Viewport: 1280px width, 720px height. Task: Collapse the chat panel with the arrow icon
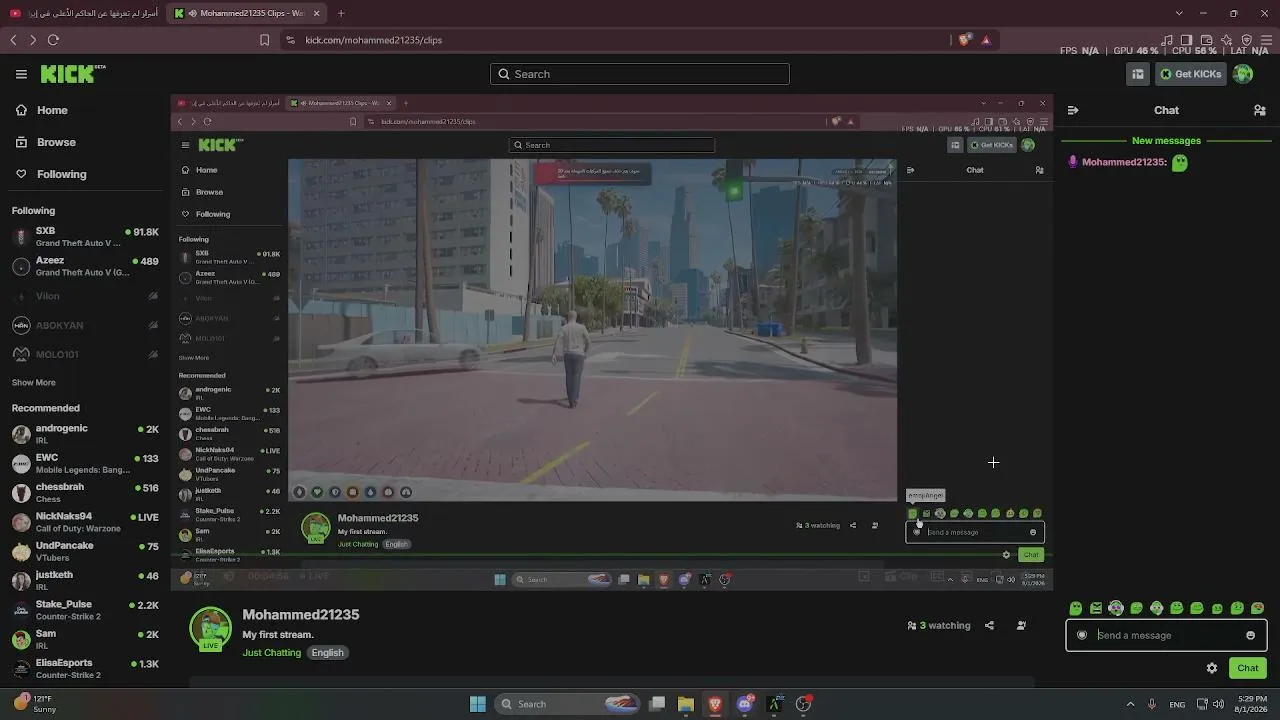(1073, 110)
